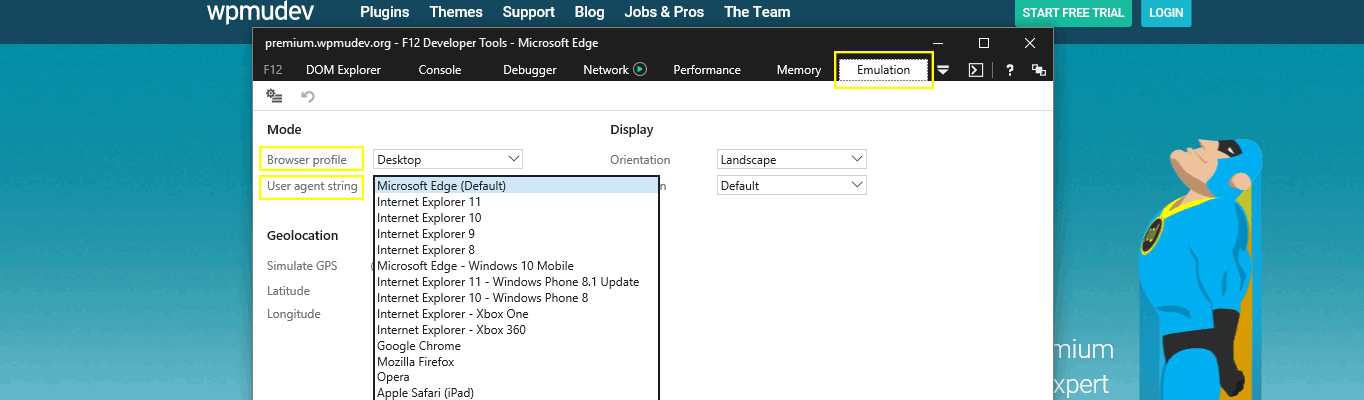Click the START FREE TRIAL button

click(1074, 13)
